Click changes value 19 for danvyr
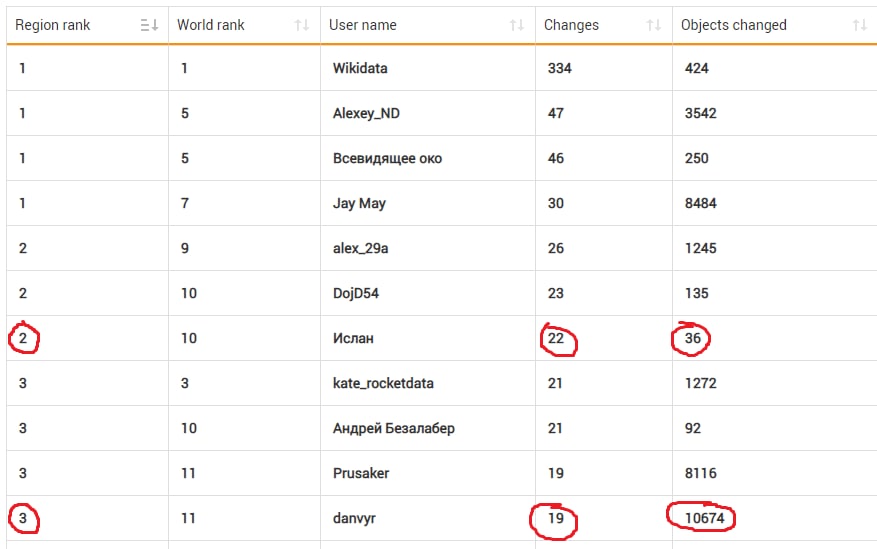Viewport: 877px width, 549px height. coord(555,519)
